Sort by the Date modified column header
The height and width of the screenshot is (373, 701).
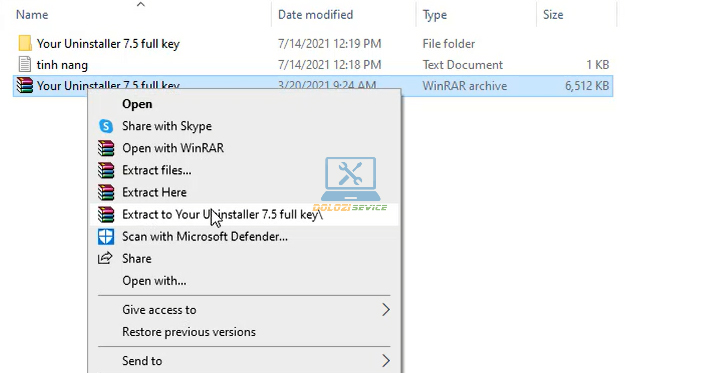[315, 15]
